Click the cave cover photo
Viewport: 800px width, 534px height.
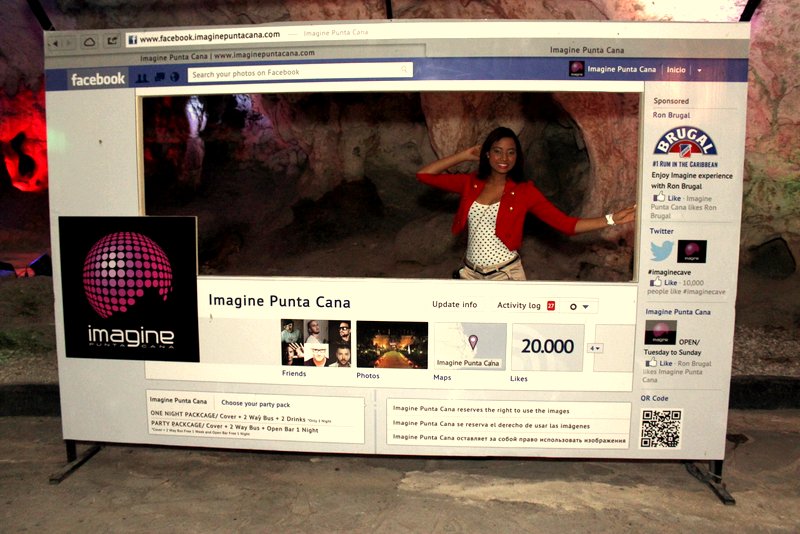[390, 186]
